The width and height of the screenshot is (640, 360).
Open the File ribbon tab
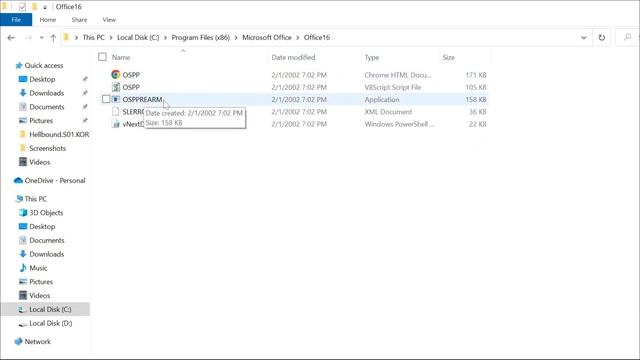[x=16, y=20]
